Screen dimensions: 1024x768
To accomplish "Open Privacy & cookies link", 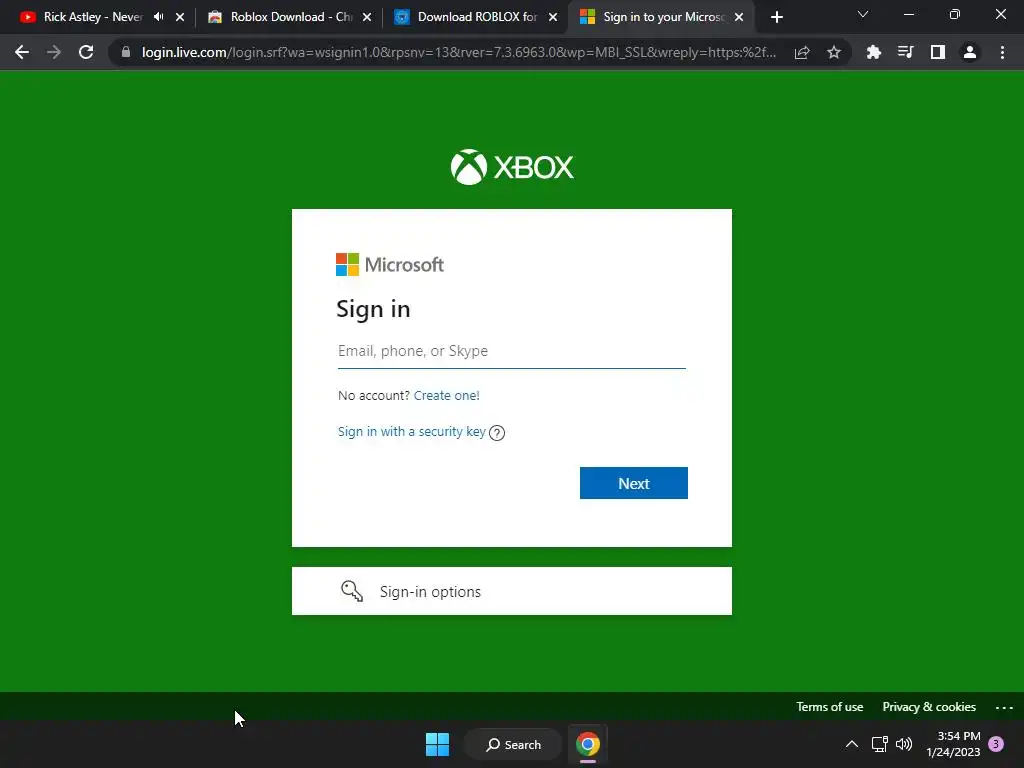I will click(x=929, y=707).
